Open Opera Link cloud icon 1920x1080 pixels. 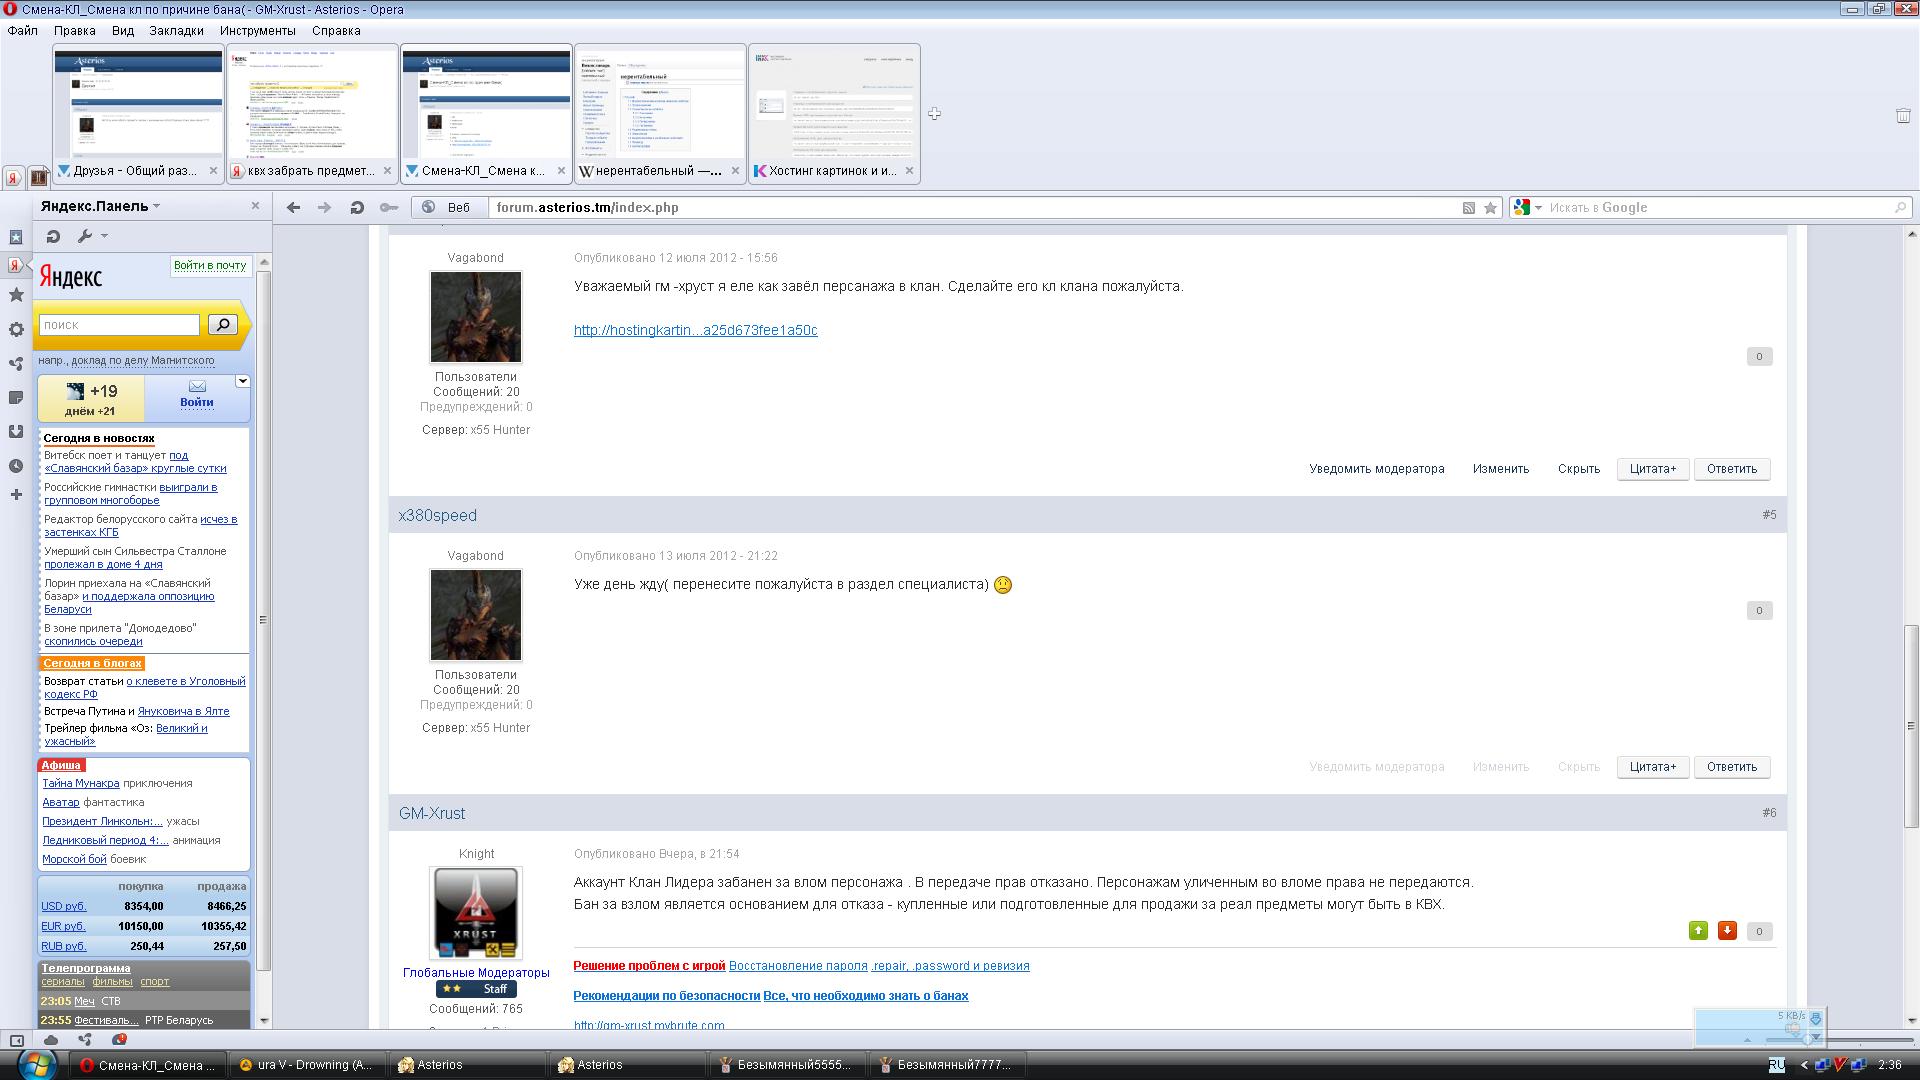click(x=51, y=1040)
